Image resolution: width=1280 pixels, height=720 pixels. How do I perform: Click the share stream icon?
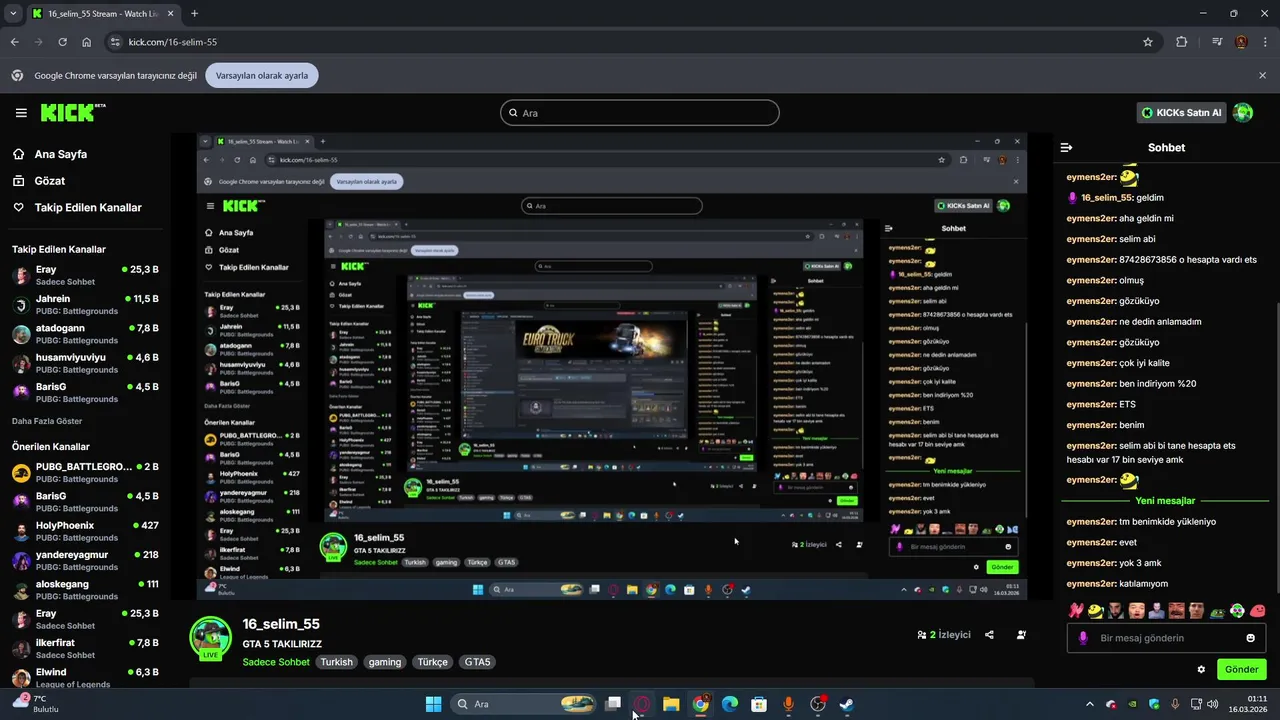click(989, 635)
